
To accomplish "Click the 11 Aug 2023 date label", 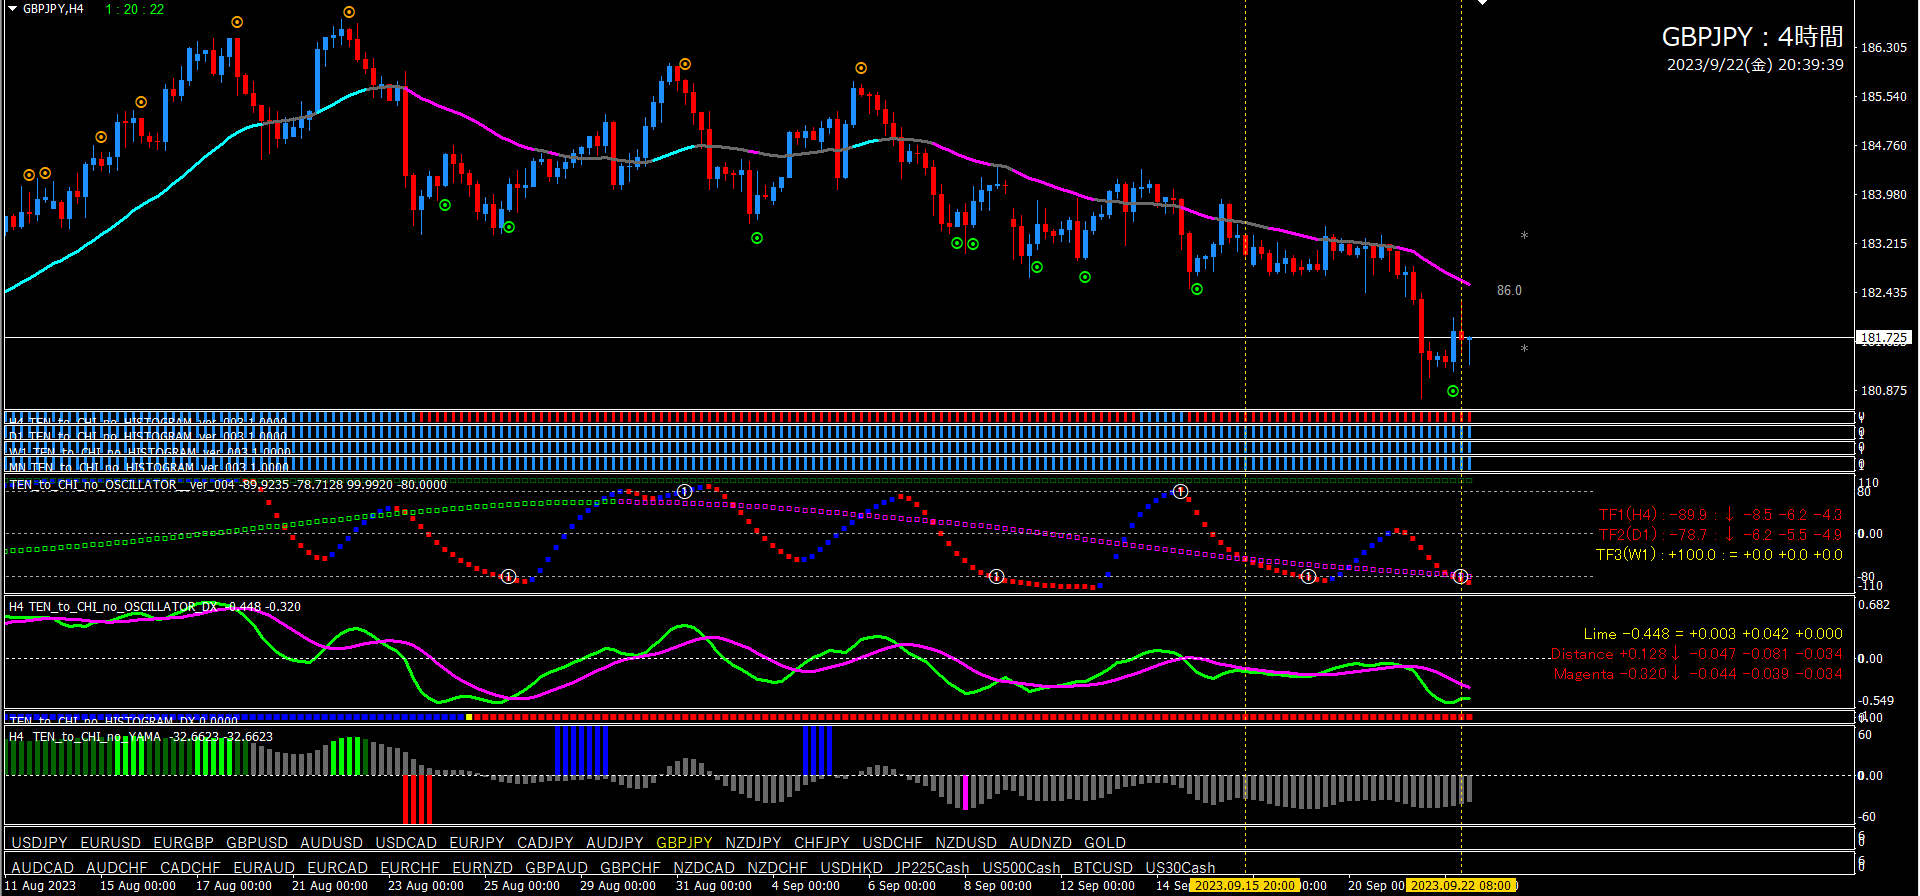I will click(x=40, y=886).
